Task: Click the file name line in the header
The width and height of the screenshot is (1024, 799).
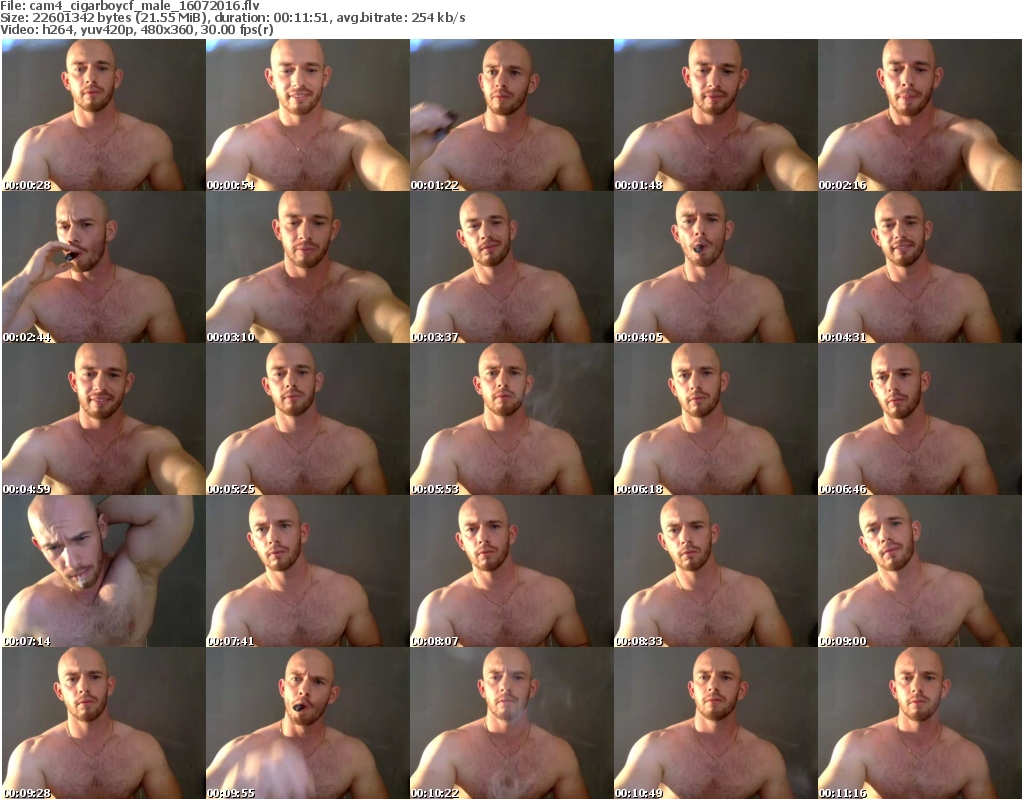Action: (x=130, y=6)
